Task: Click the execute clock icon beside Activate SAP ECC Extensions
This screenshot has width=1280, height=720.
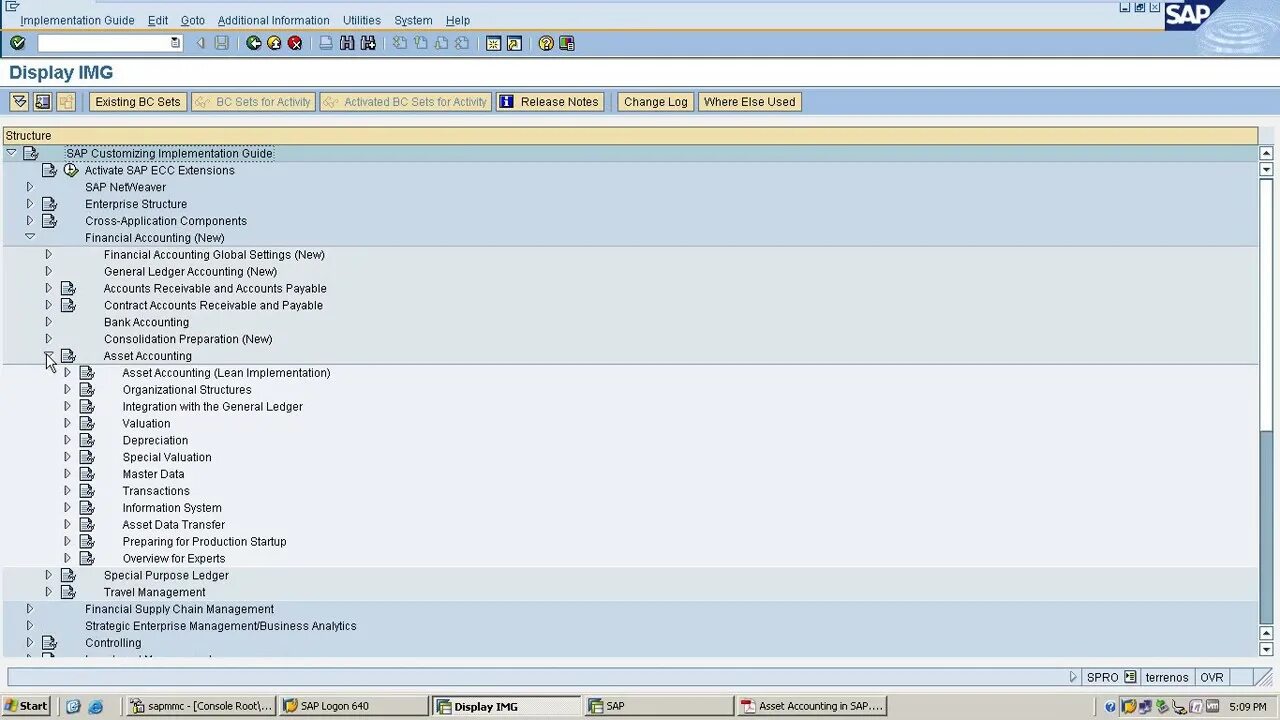Action: tap(71, 170)
